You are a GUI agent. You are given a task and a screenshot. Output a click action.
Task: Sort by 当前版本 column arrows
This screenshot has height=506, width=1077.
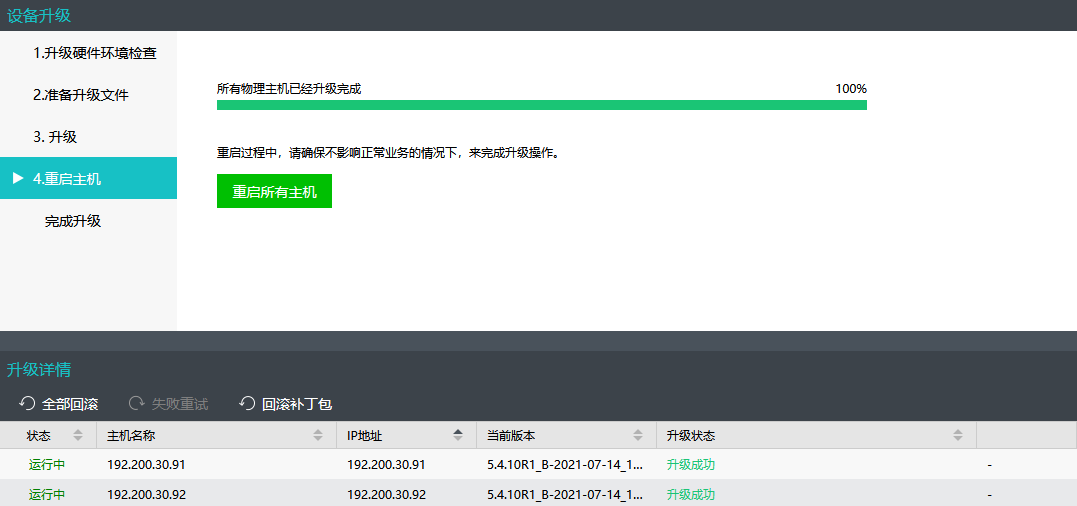click(638, 436)
